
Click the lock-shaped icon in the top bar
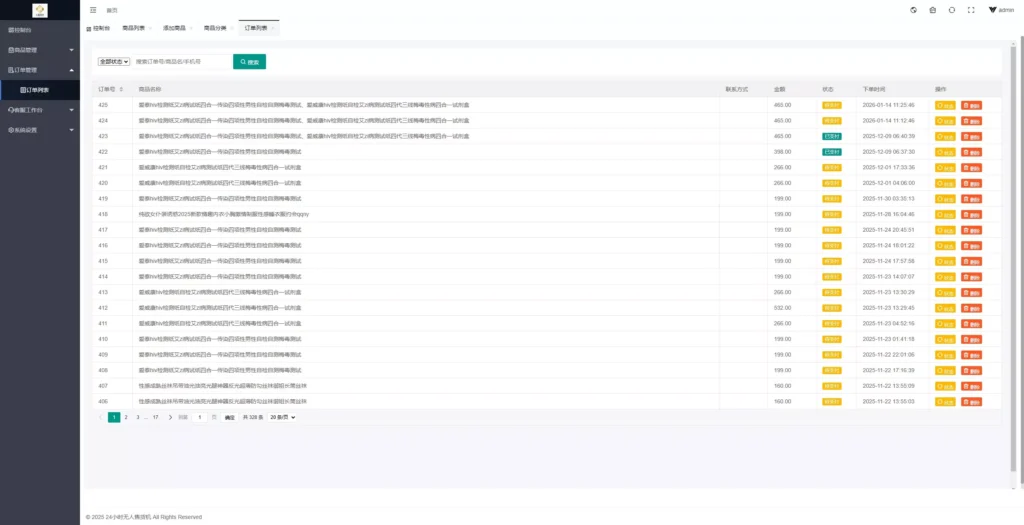[x=933, y=9]
